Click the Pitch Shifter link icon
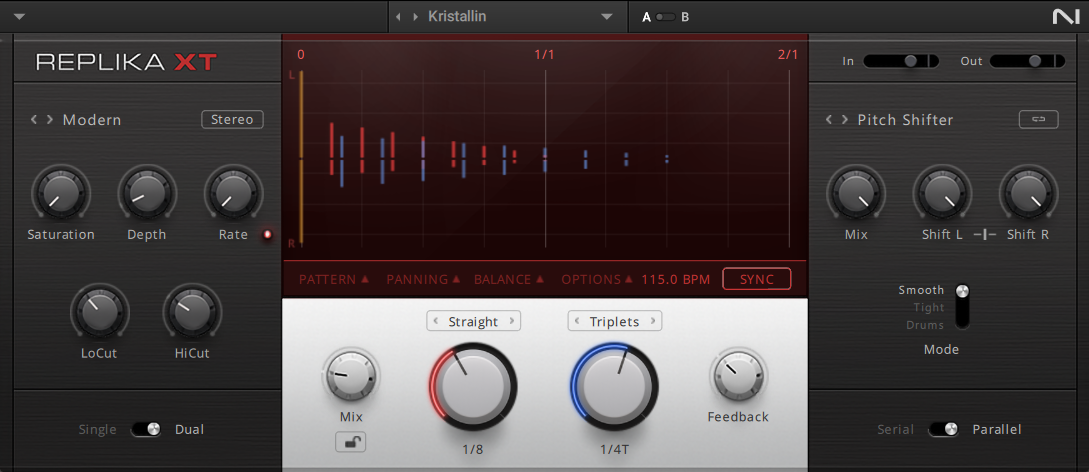 pos(1038,119)
